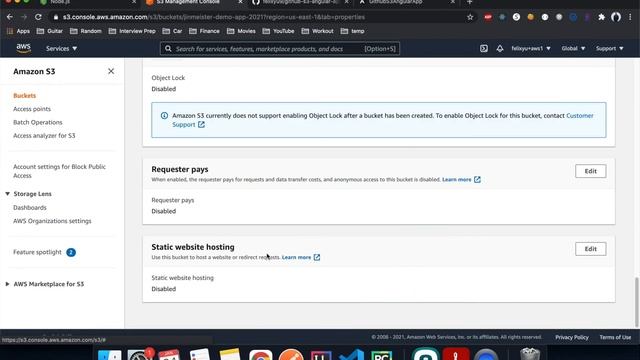
Task: Open the Guitar bookmarks folder
Action: click(49, 31)
